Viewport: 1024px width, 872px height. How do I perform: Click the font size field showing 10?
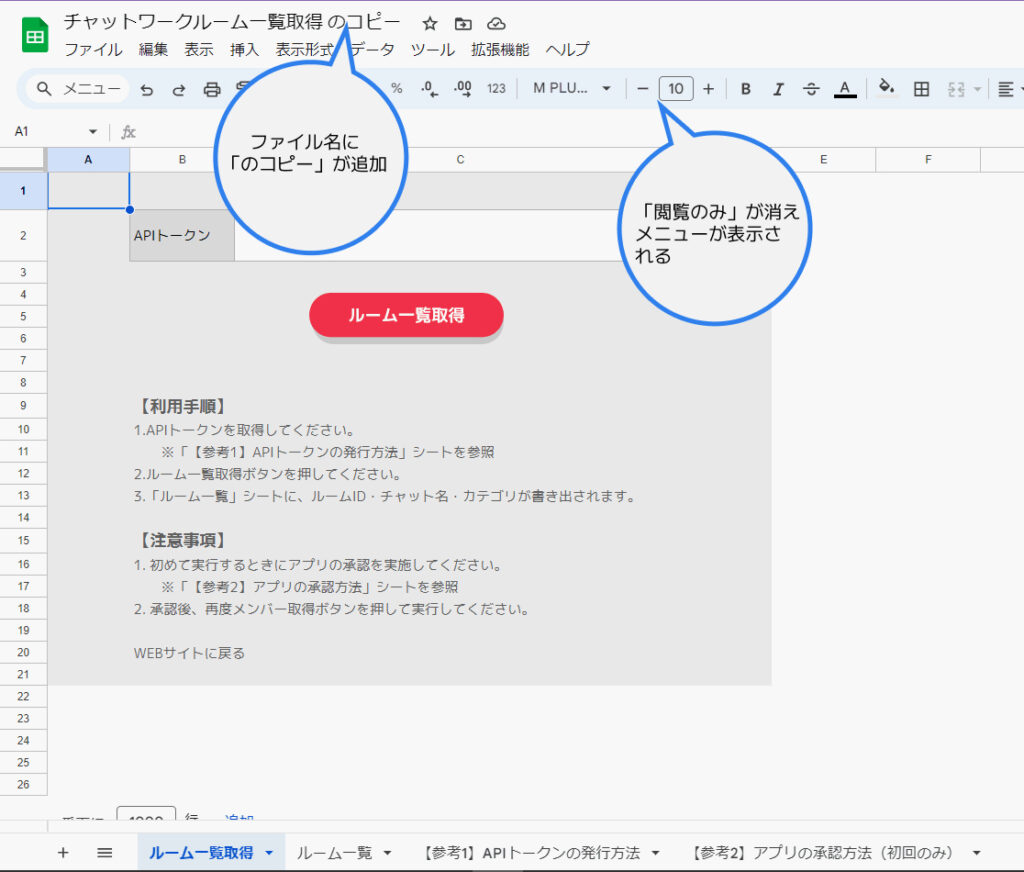[x=676, y=89]
